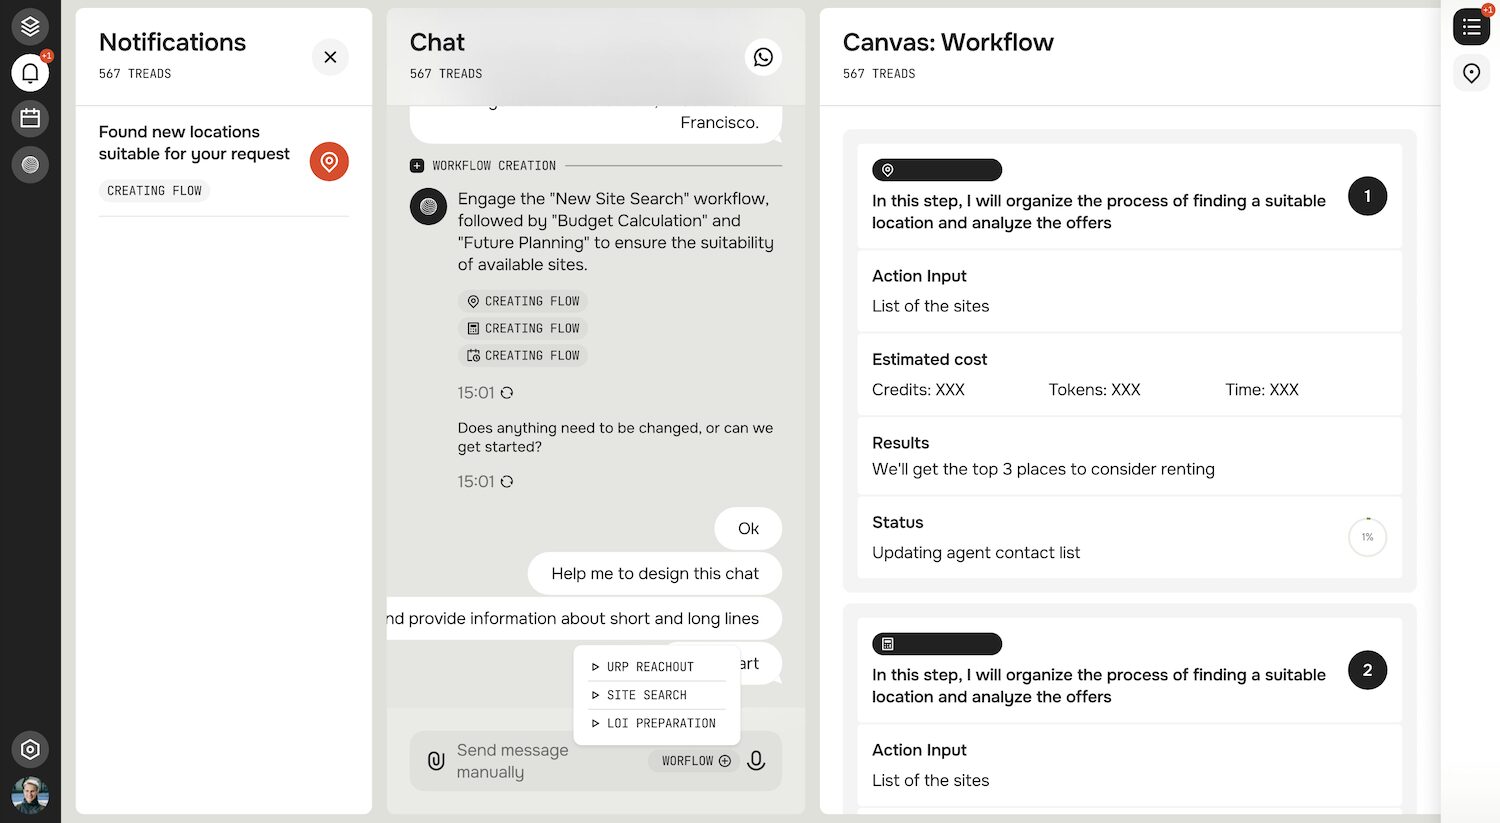
Task: Select SITE SEARCH from the workflow menu
Action: (646, 695)
